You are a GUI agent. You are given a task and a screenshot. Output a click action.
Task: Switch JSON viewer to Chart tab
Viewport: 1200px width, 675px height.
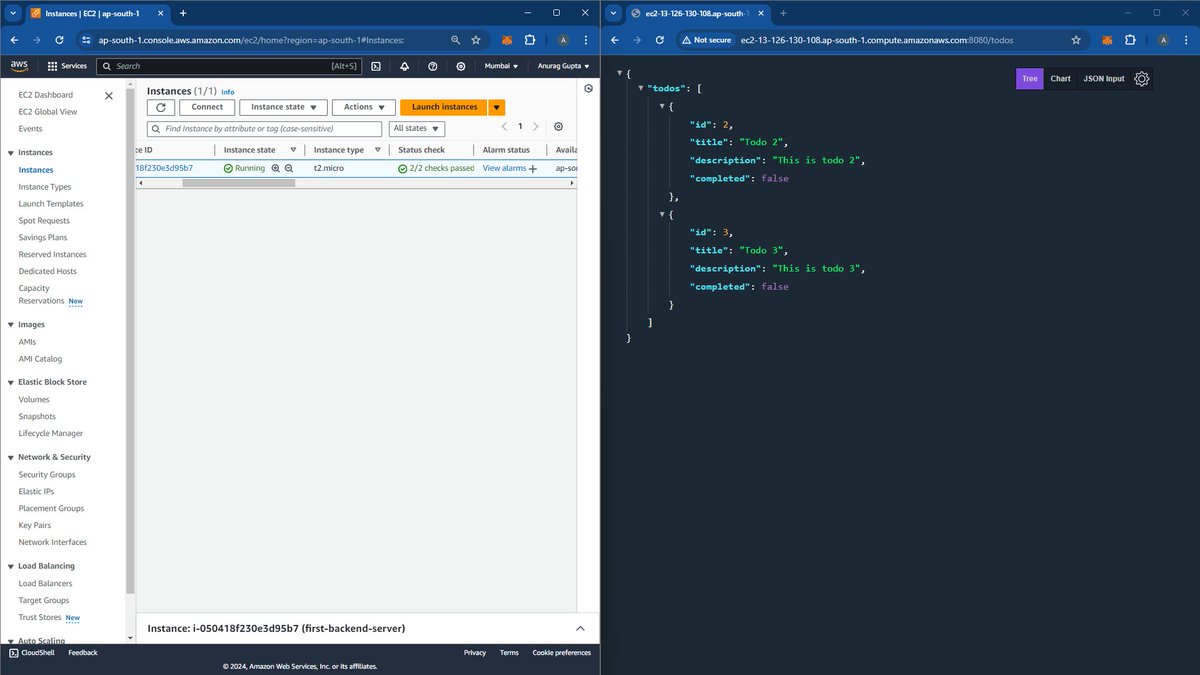click(x=1060, y=79)
